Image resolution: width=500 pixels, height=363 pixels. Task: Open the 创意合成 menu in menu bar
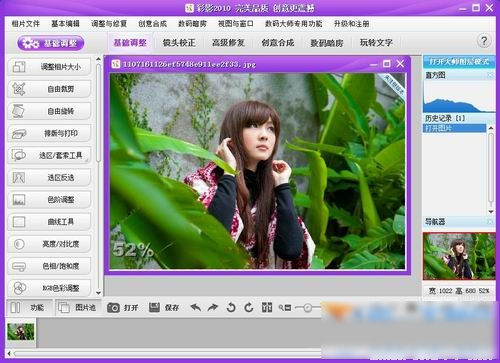click(152, 24)
